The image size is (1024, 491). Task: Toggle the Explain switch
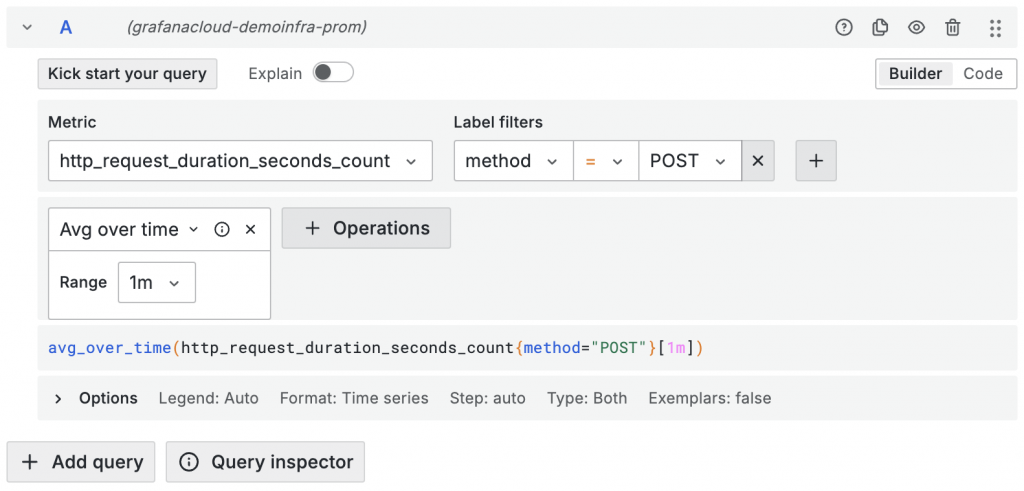pos(333,73)
